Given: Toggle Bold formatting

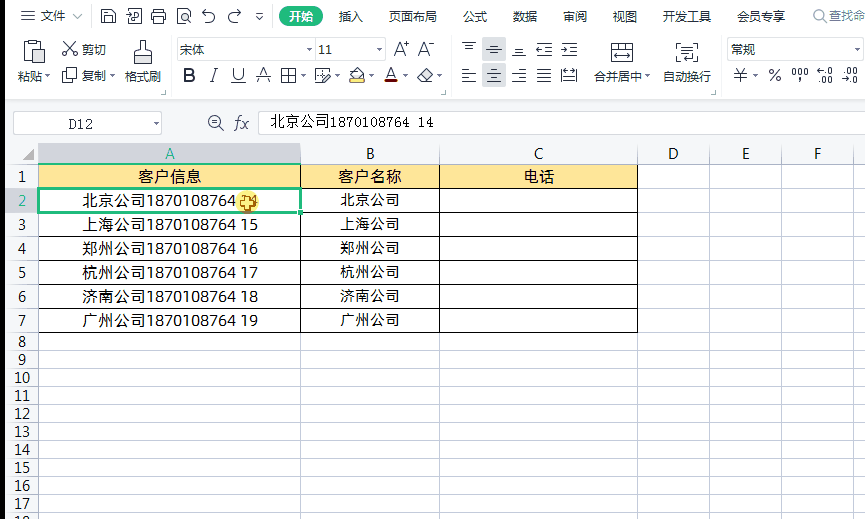Looking at the screenshot, I should [x=188, y=76].
